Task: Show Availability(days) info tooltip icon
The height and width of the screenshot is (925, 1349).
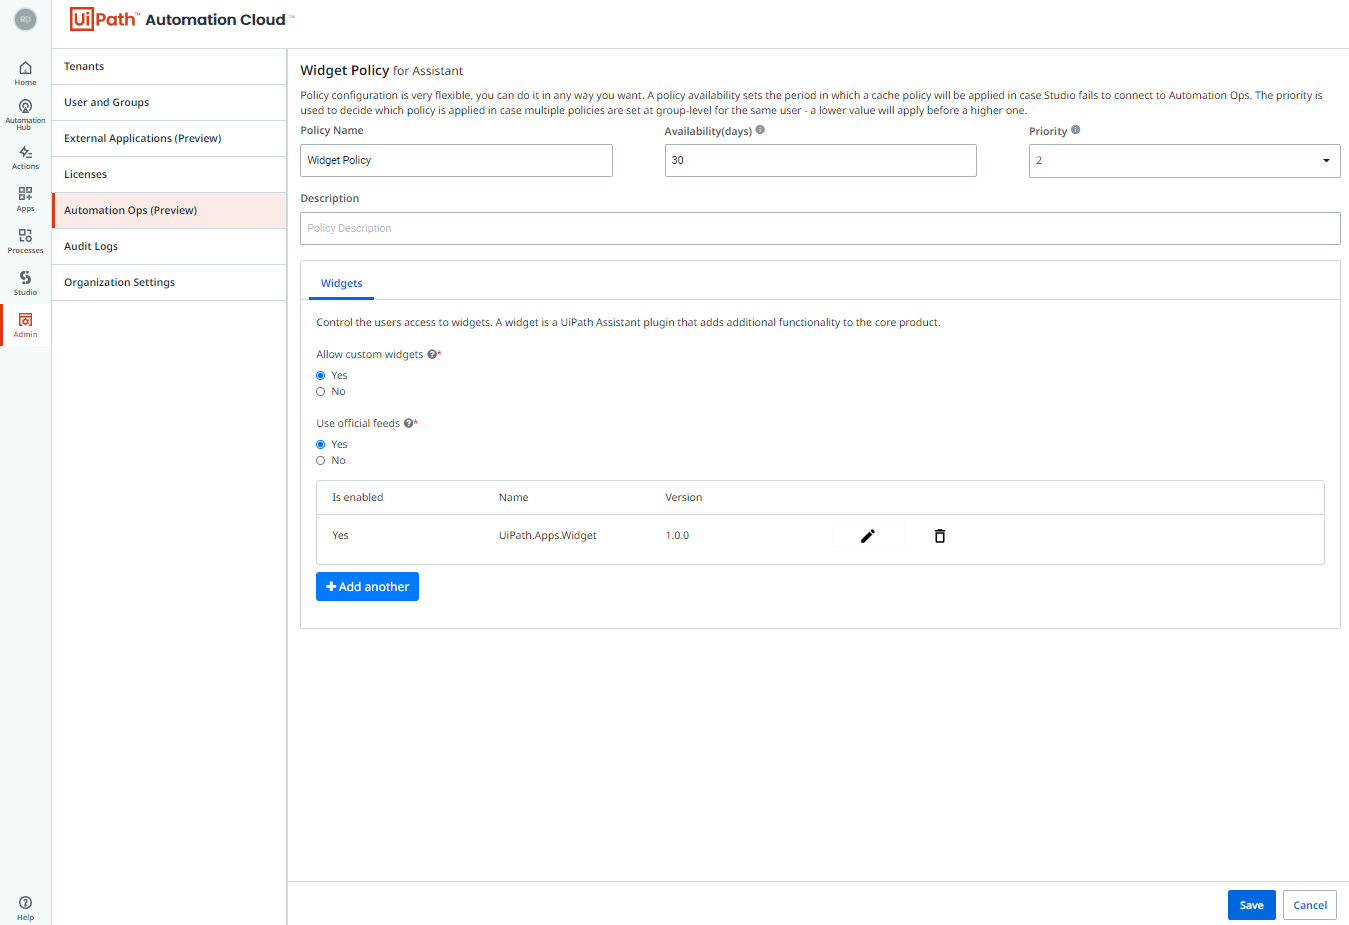Action: coord(760,130)
